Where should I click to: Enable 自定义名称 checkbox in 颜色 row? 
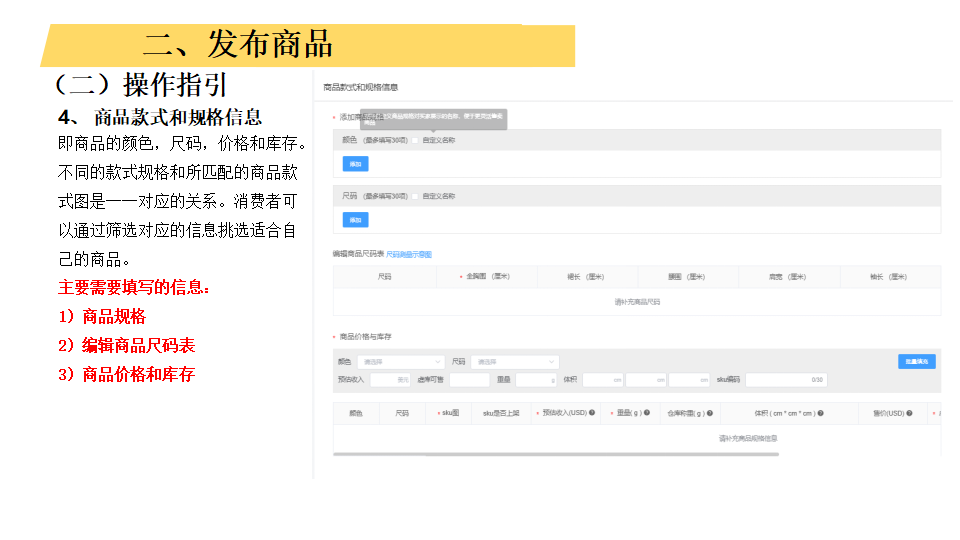416,140
